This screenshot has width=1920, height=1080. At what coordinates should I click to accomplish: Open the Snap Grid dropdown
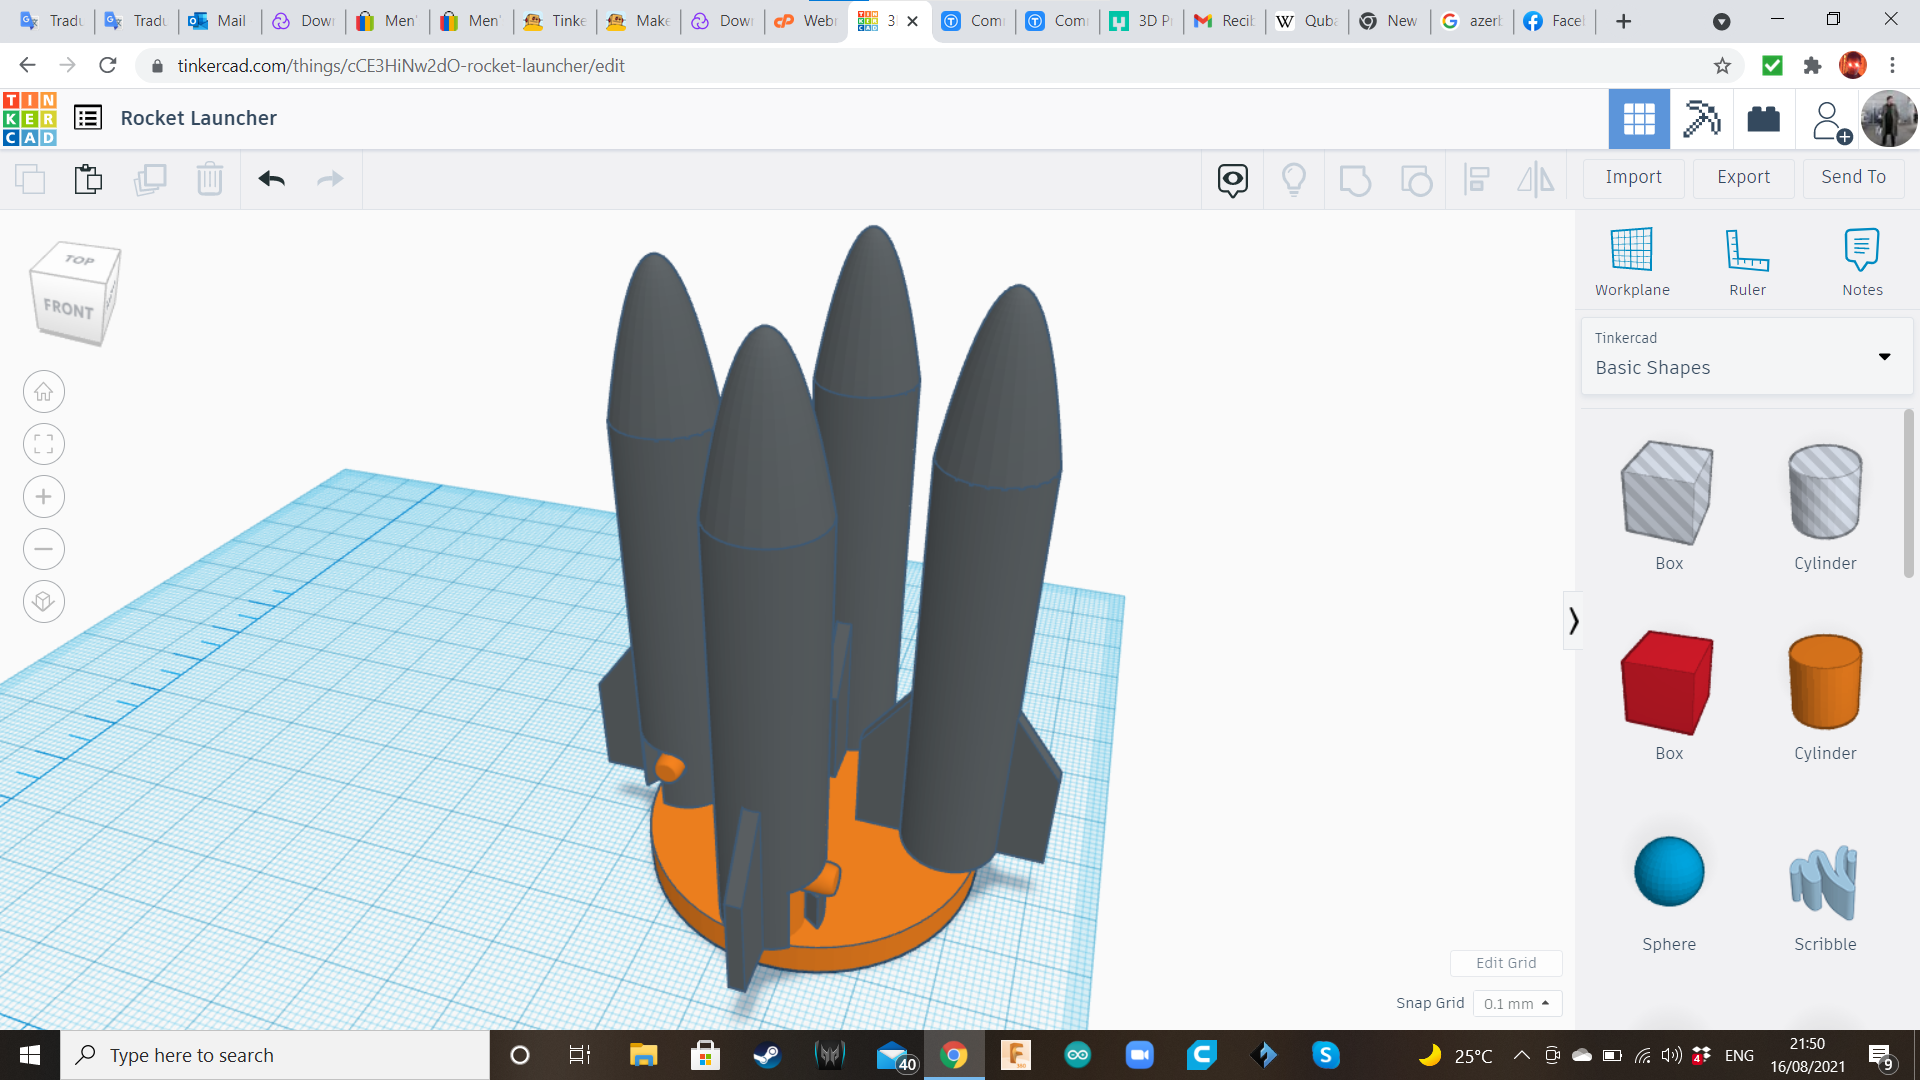pos(1517,1003)
